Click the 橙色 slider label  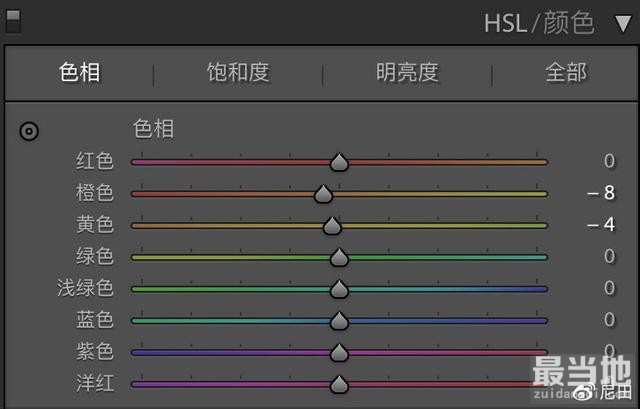[95, 193]
